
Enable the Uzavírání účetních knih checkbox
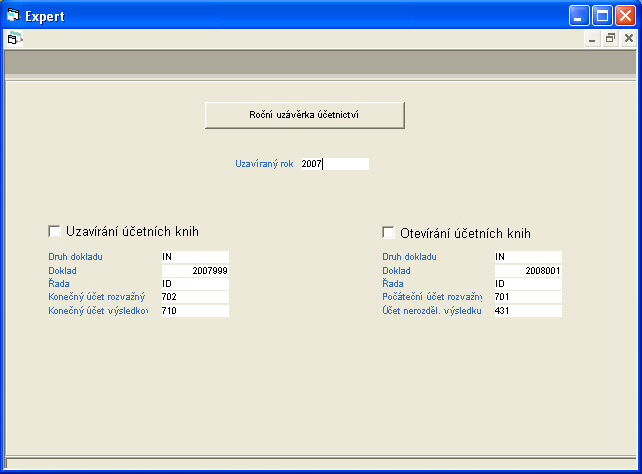click(55, 231)
